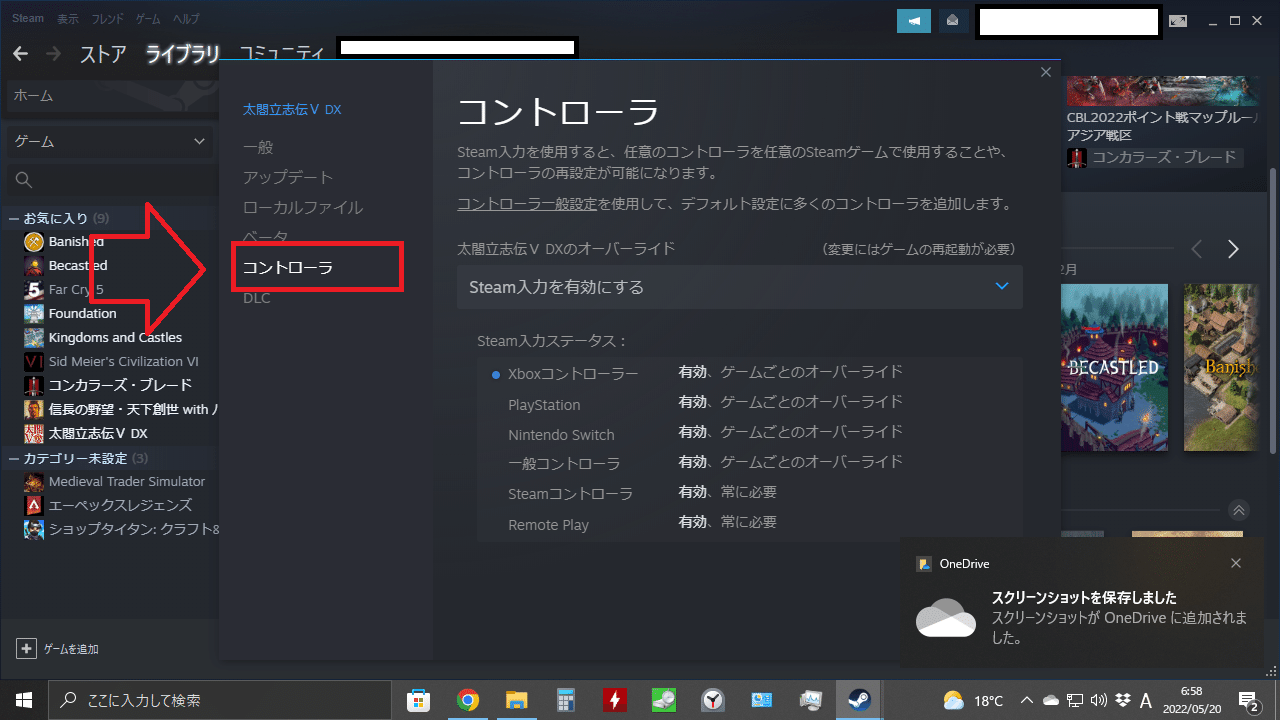Click the 太閤立志伝V DX library icon

pyautogui.click(x=34, y=434)
